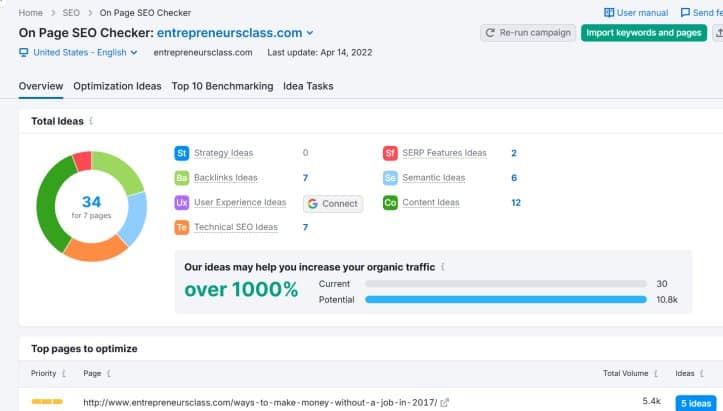Image resolution: width=723 pixels, height=411 pixels.
Task: Open the Optimization Ideas tab
Action: click(x=118, y=86)
